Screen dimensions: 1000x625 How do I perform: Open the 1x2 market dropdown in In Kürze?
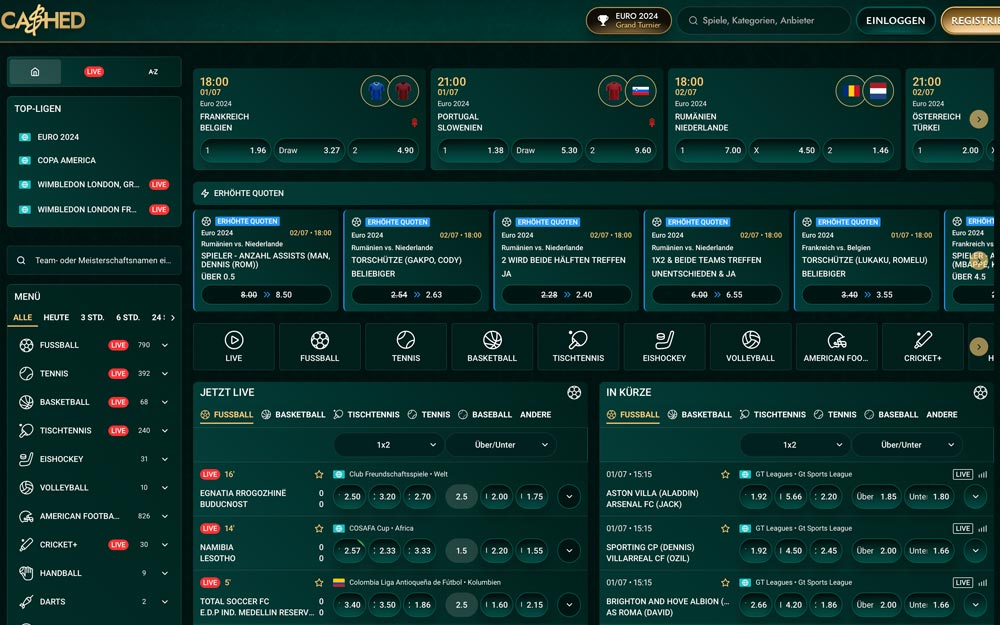point(794,445)
